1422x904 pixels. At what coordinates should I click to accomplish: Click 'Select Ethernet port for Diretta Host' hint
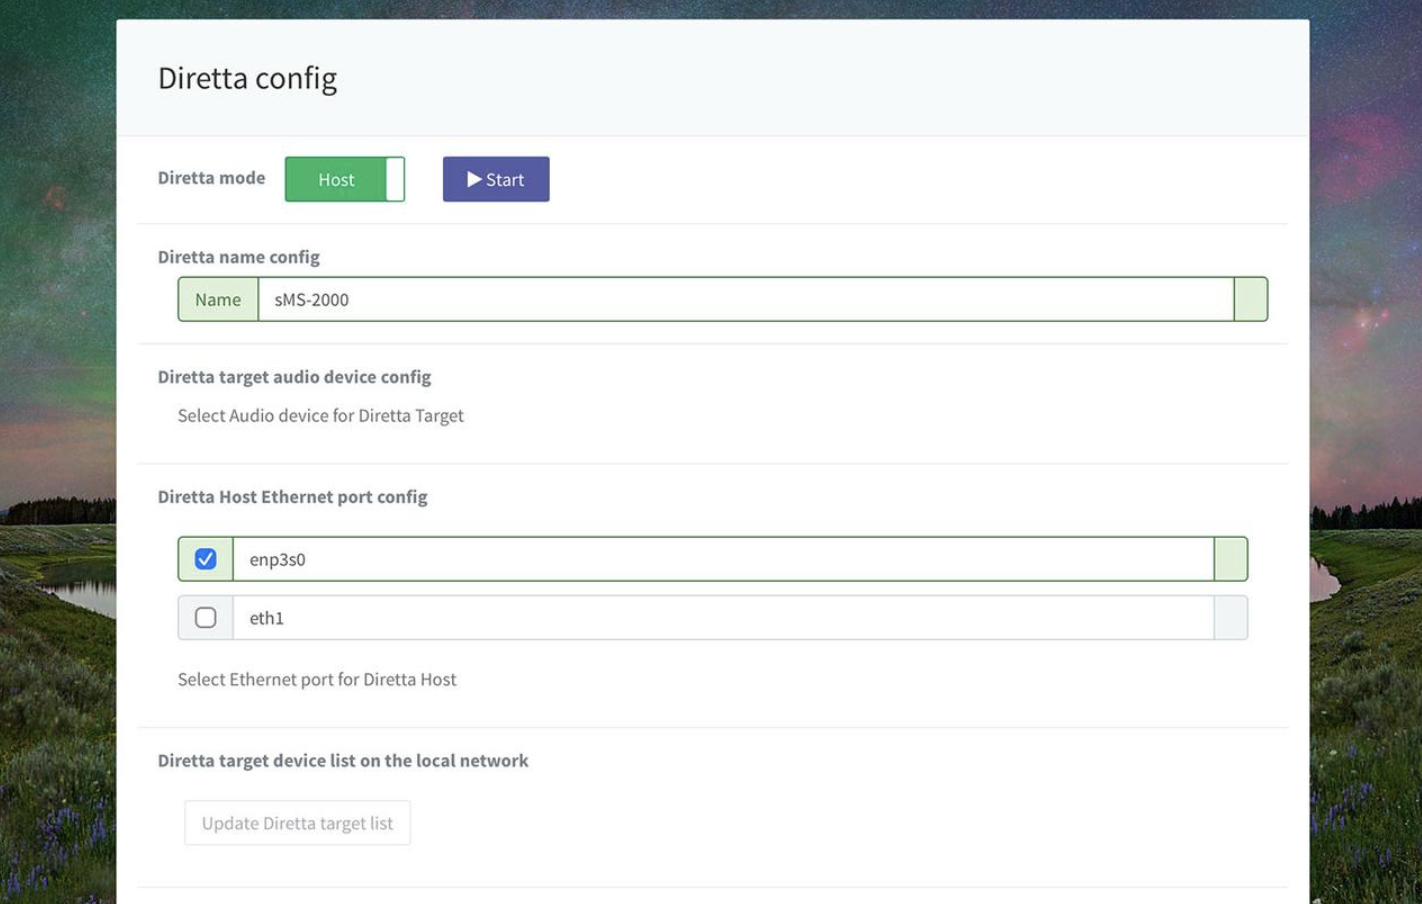(317, 680)
